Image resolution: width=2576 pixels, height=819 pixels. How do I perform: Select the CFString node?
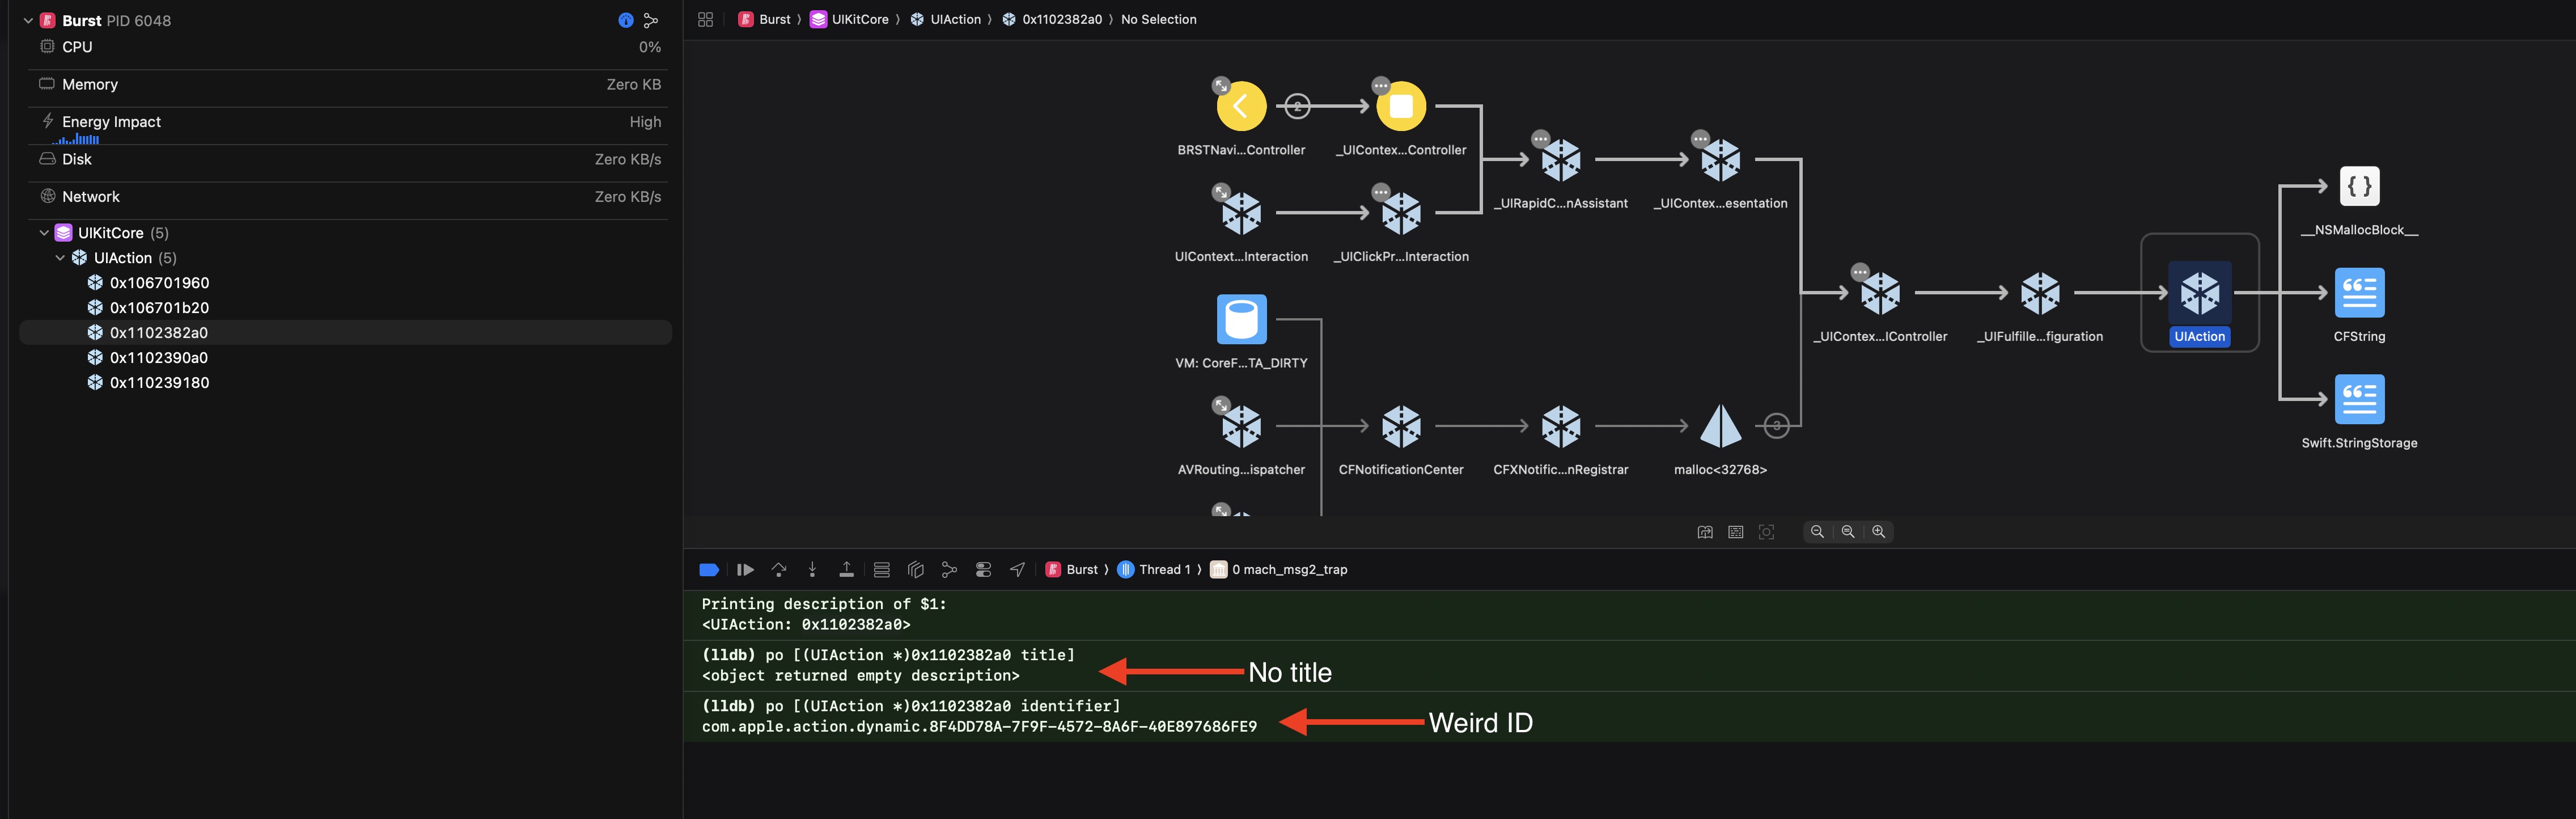[2360, 293]
